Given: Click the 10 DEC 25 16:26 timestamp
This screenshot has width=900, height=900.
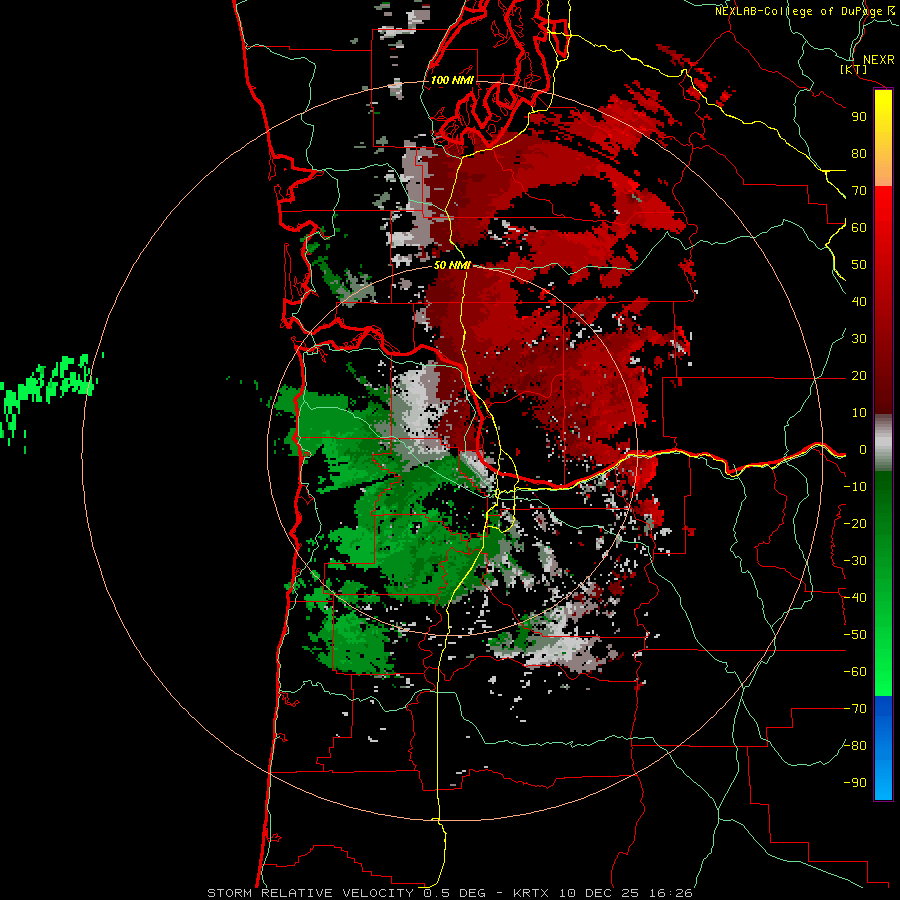Looking at the screenshot, I should [x=624, y=893].
